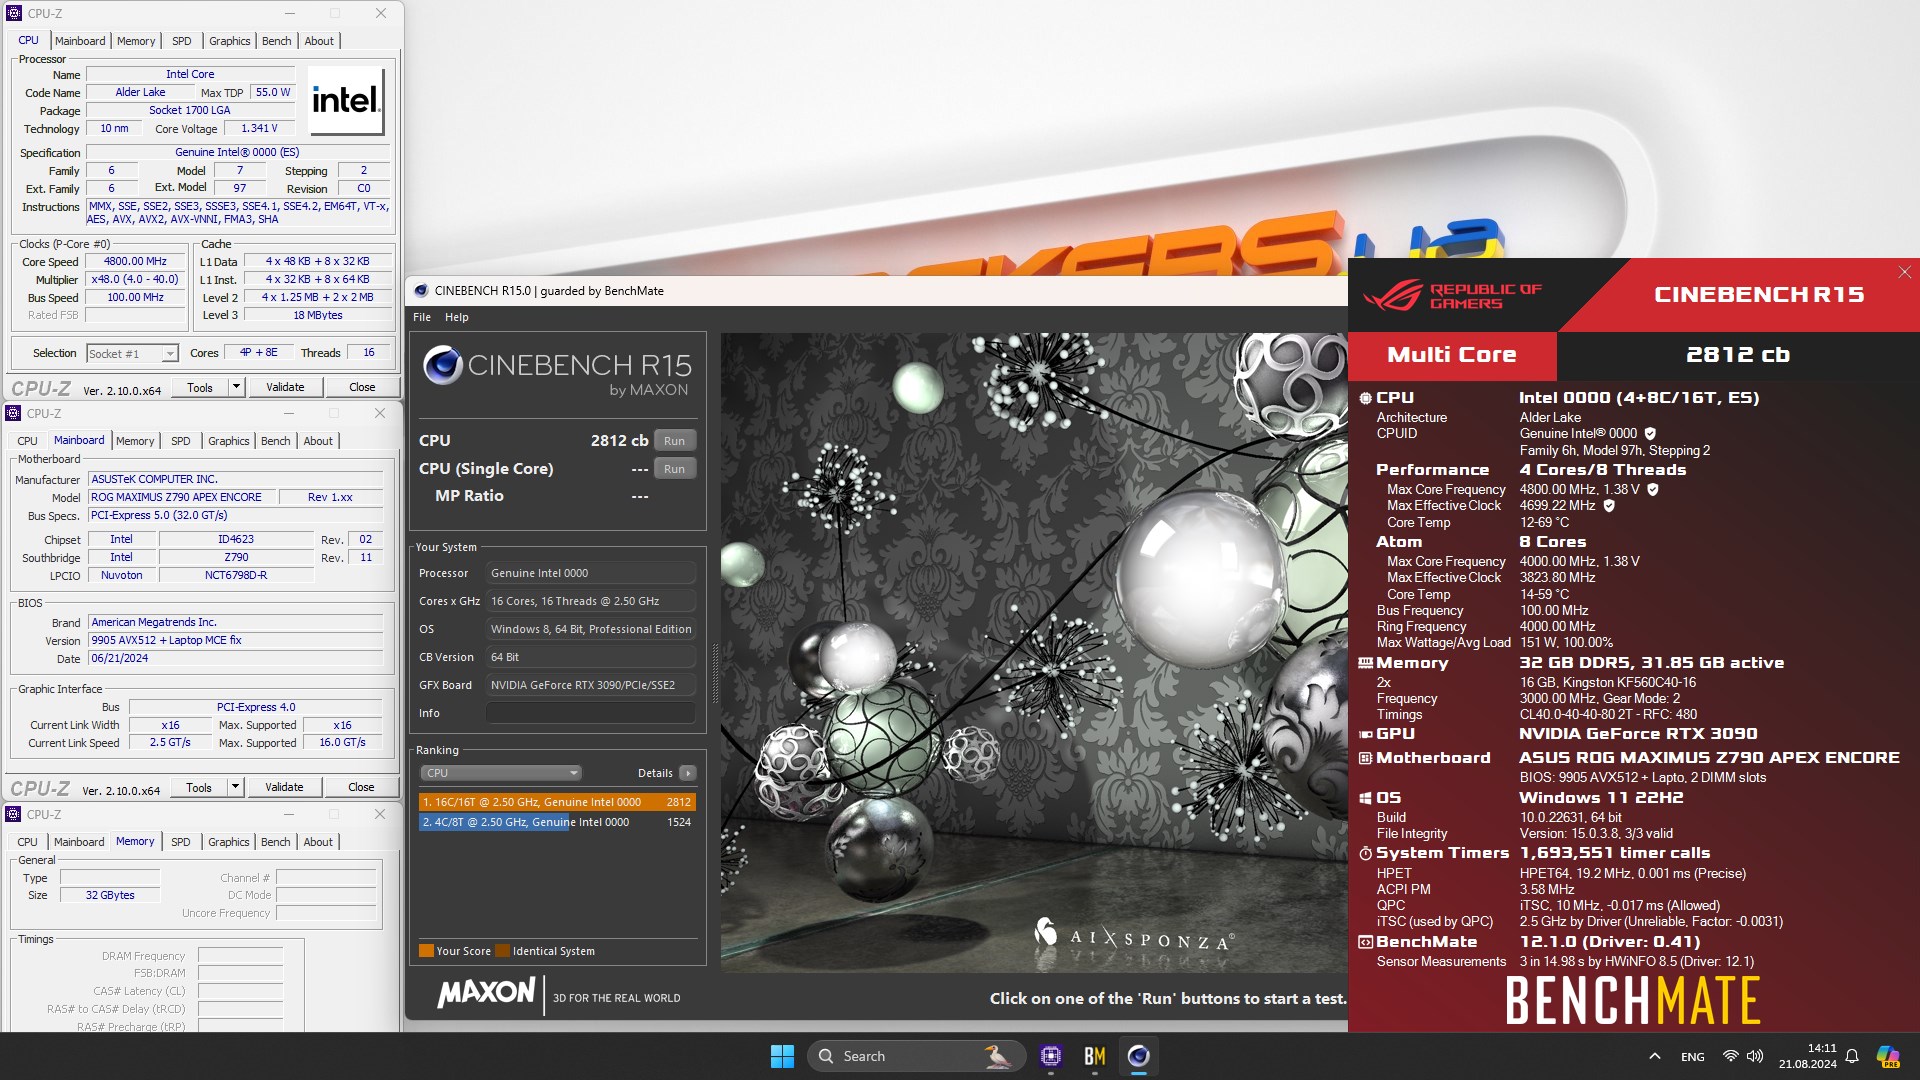Run the CPU Single Core test
The height and width of the screenshot is (1080, 1920).
pyautogui.click(x=675, y=469)
